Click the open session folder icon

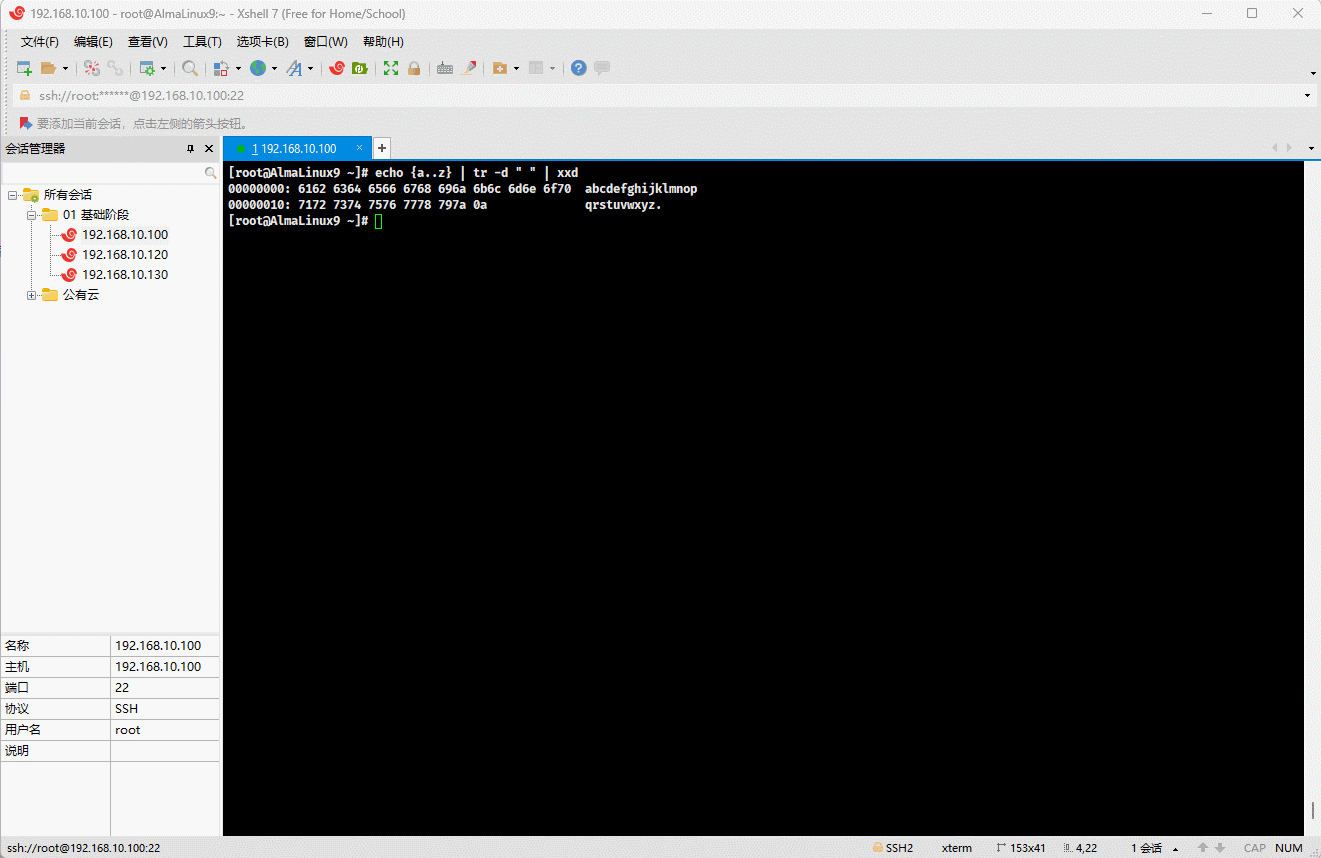point(48,68)
